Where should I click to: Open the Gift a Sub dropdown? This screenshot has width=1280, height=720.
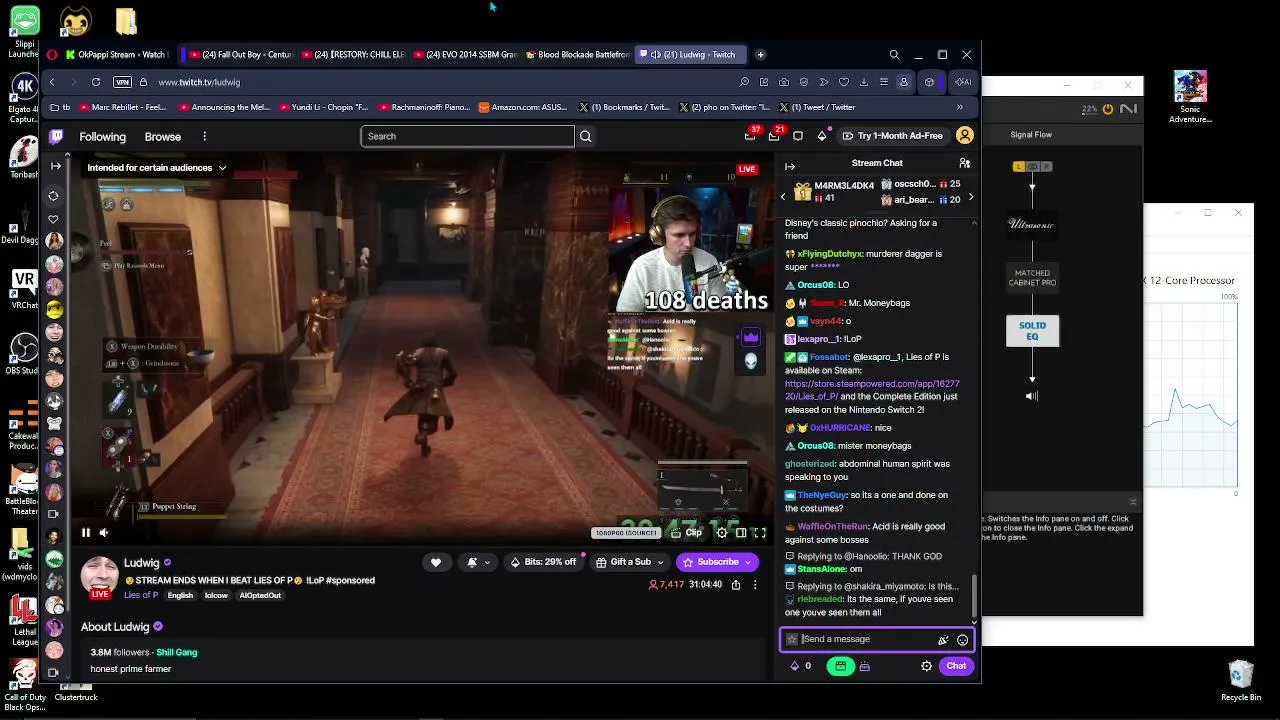[x=630, y=563]
